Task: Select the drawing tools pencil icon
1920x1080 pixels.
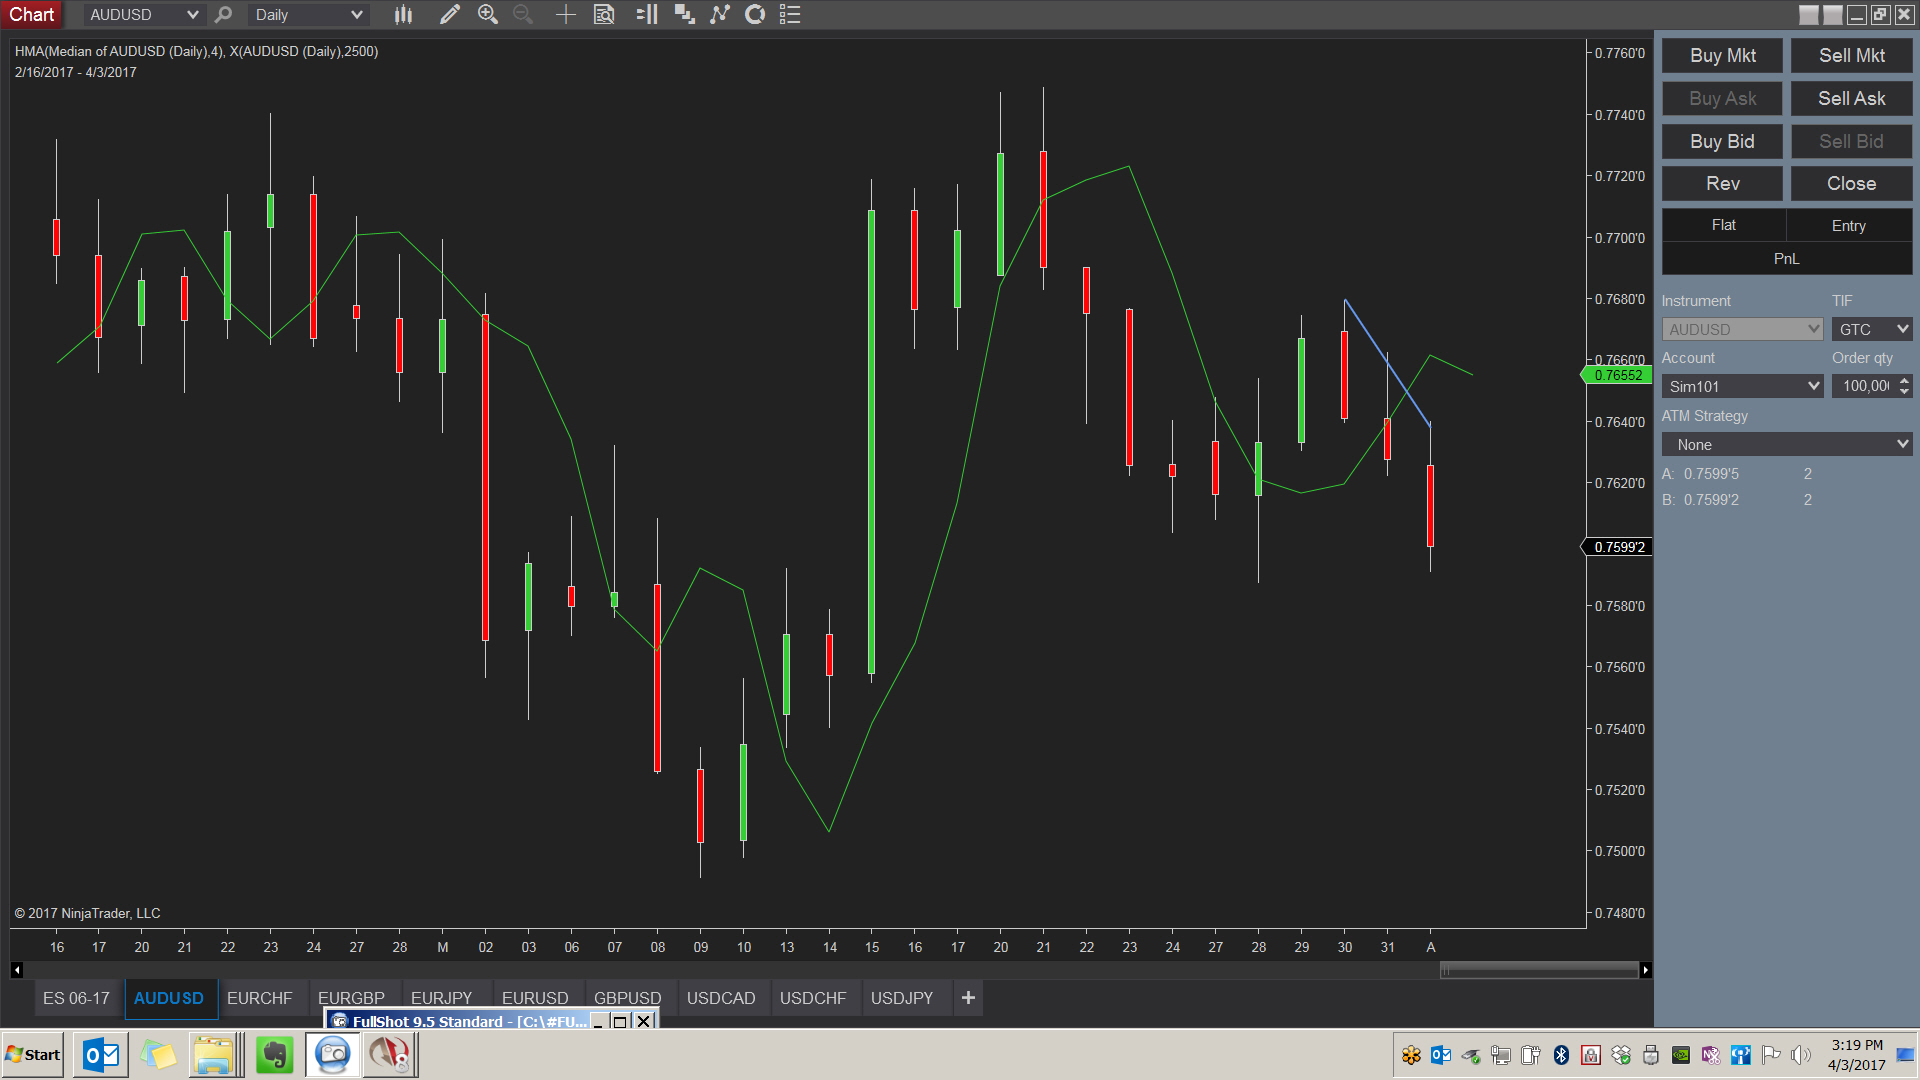Action: click(450, 14)
